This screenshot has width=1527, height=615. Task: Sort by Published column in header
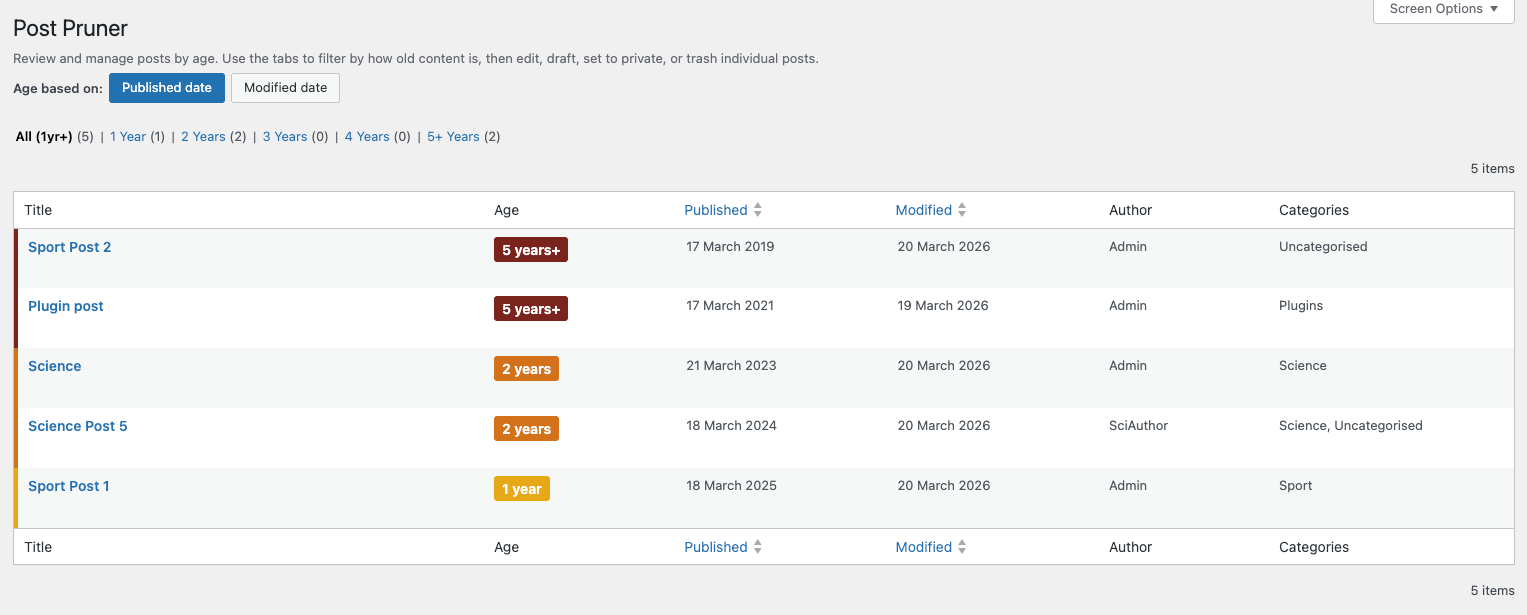715,210
